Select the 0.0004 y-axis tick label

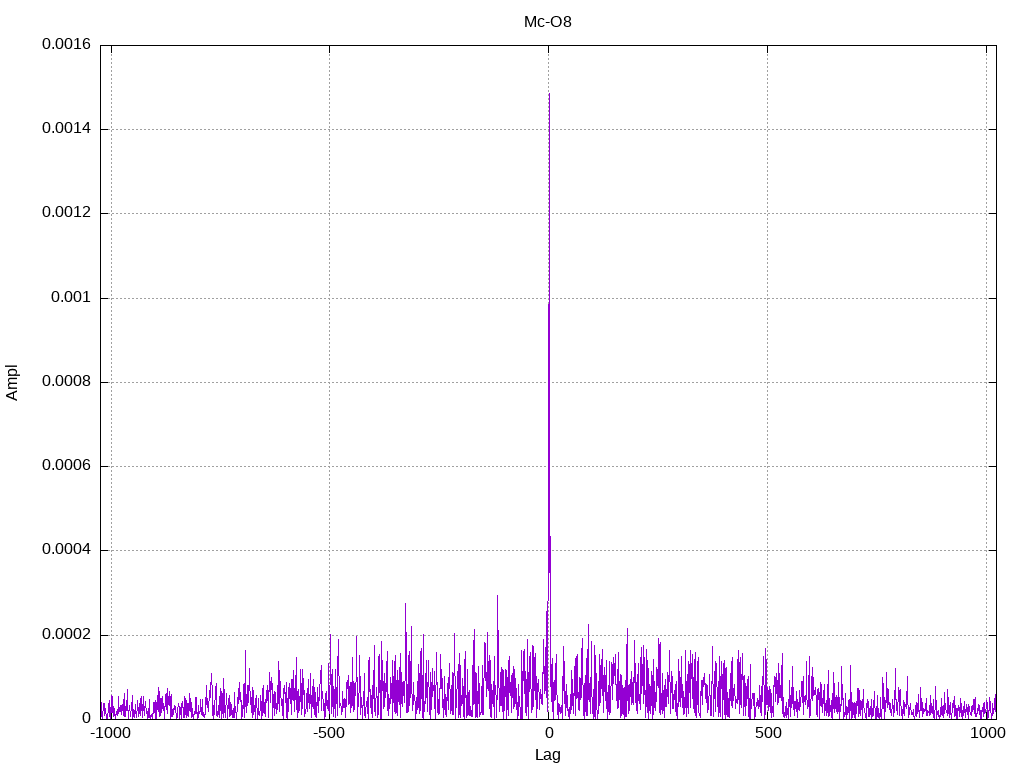tap(66, 550)
